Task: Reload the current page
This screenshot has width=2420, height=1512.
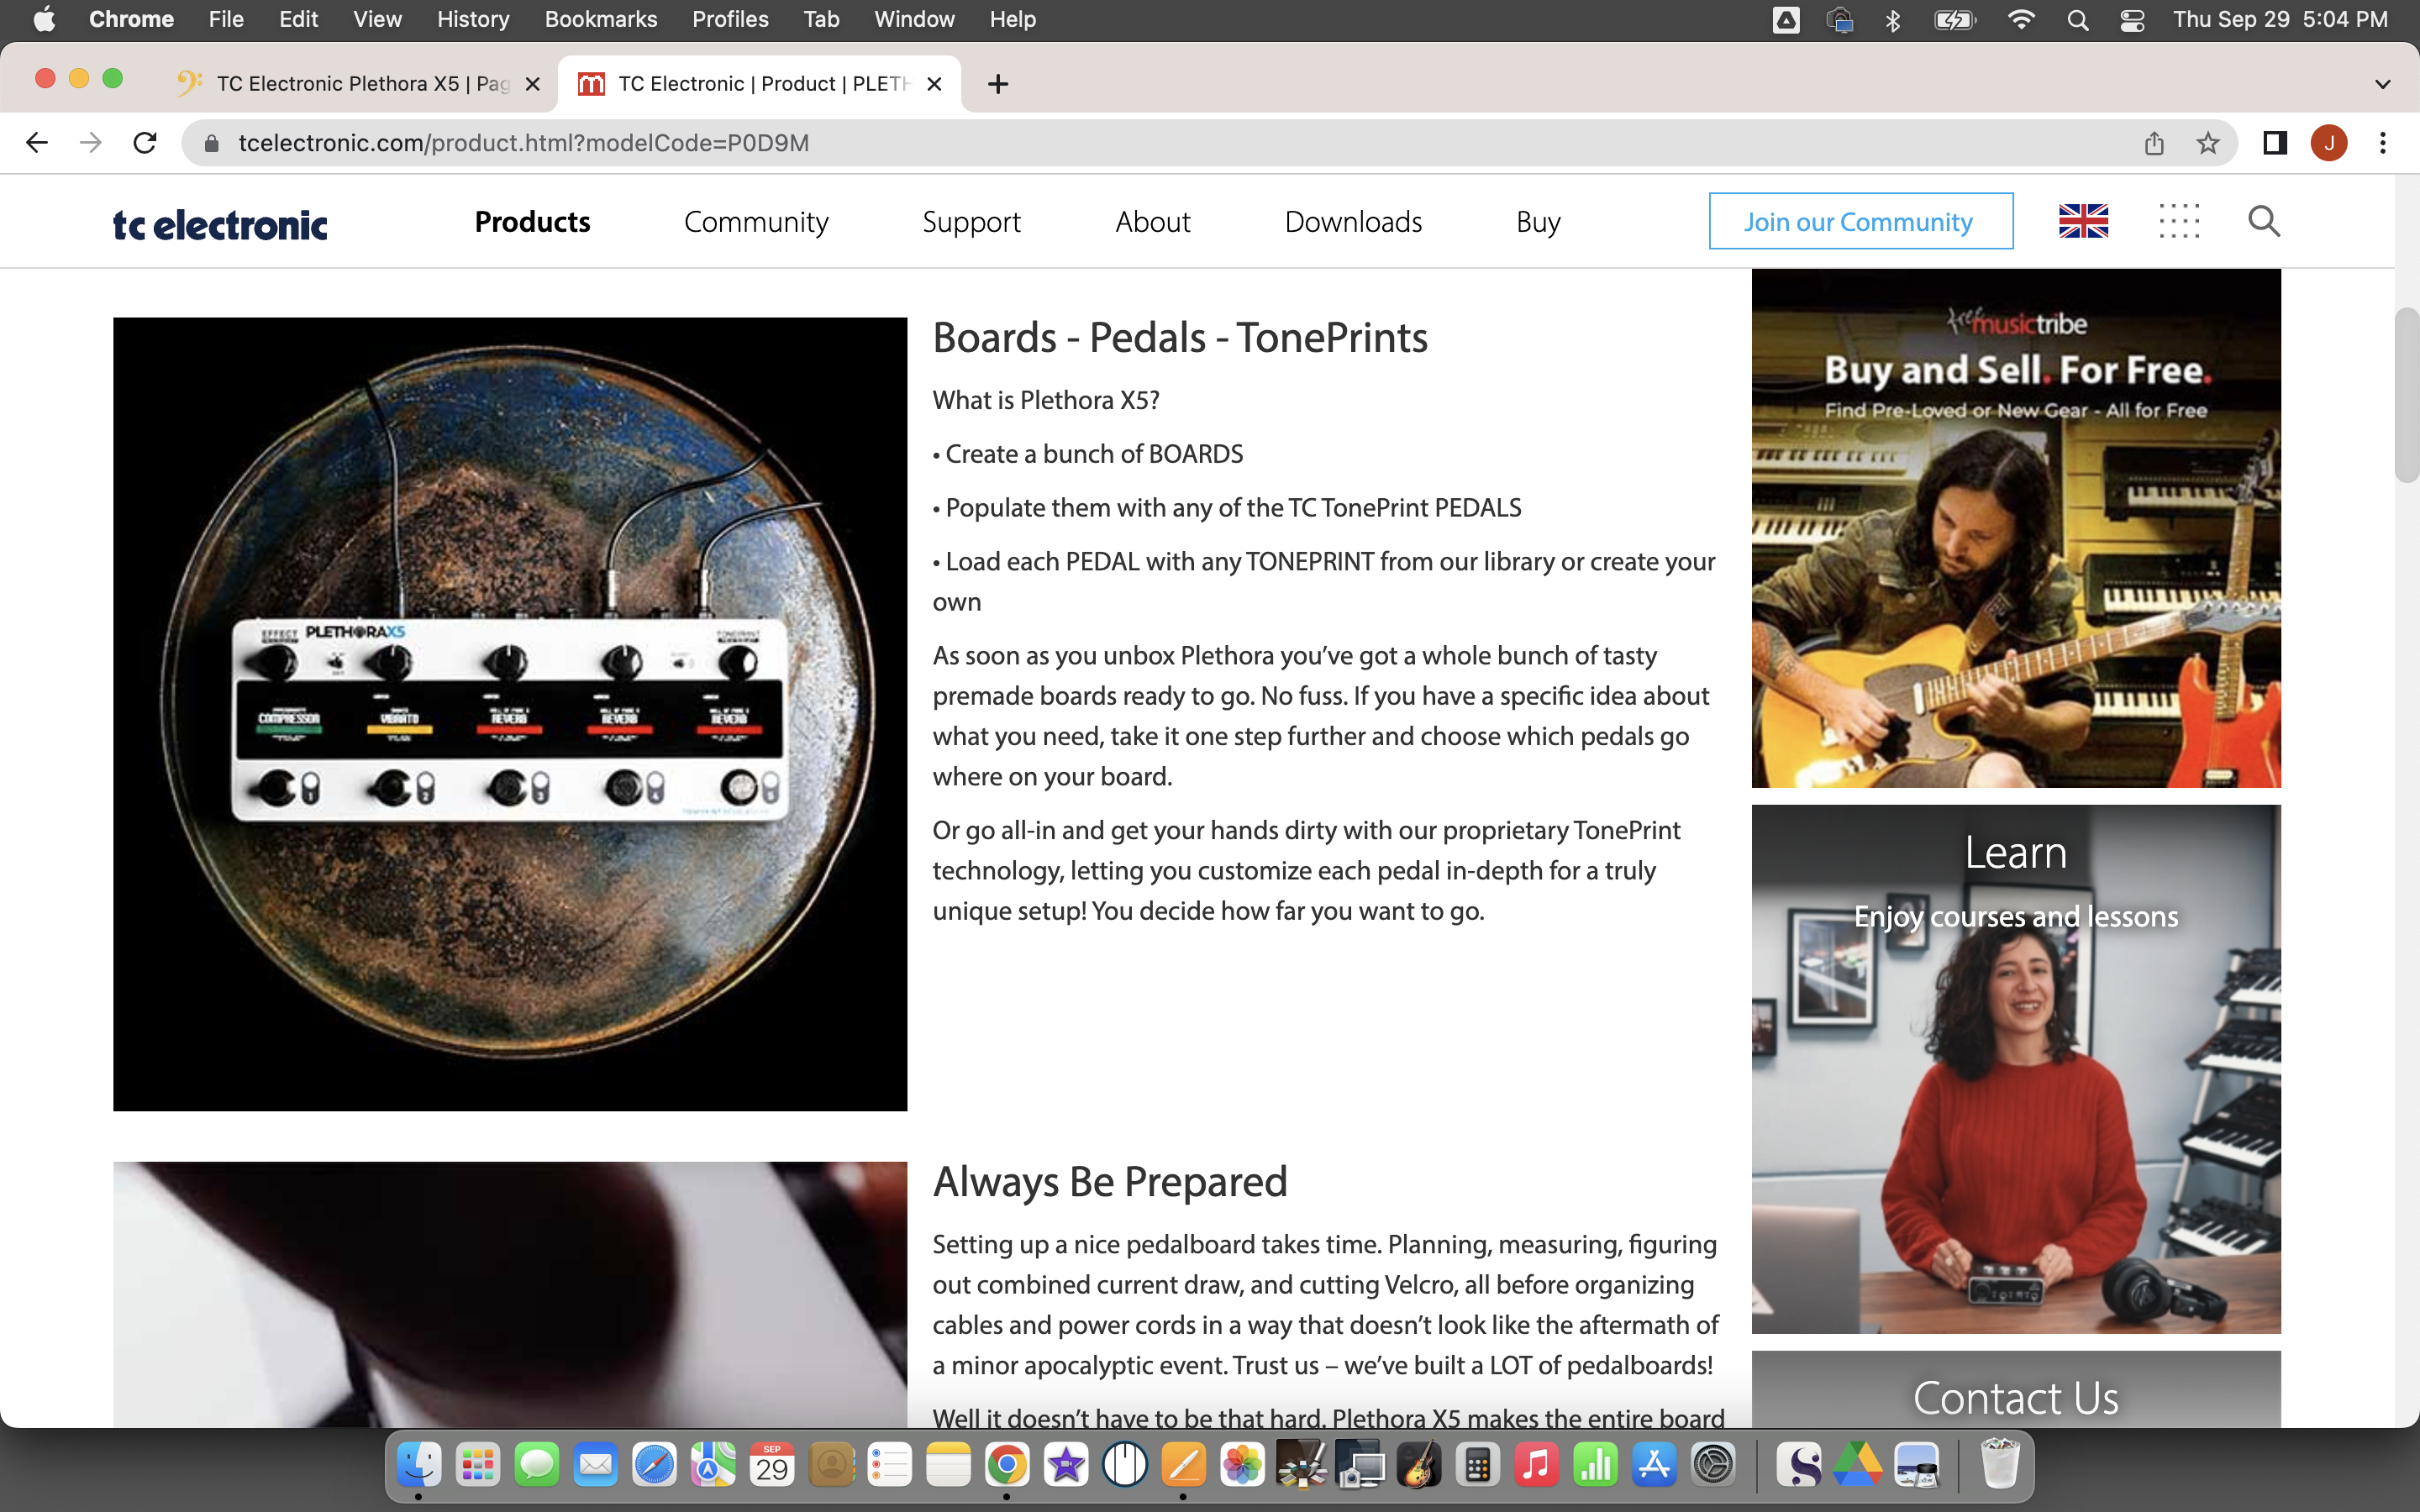Action: click(145, 143)
